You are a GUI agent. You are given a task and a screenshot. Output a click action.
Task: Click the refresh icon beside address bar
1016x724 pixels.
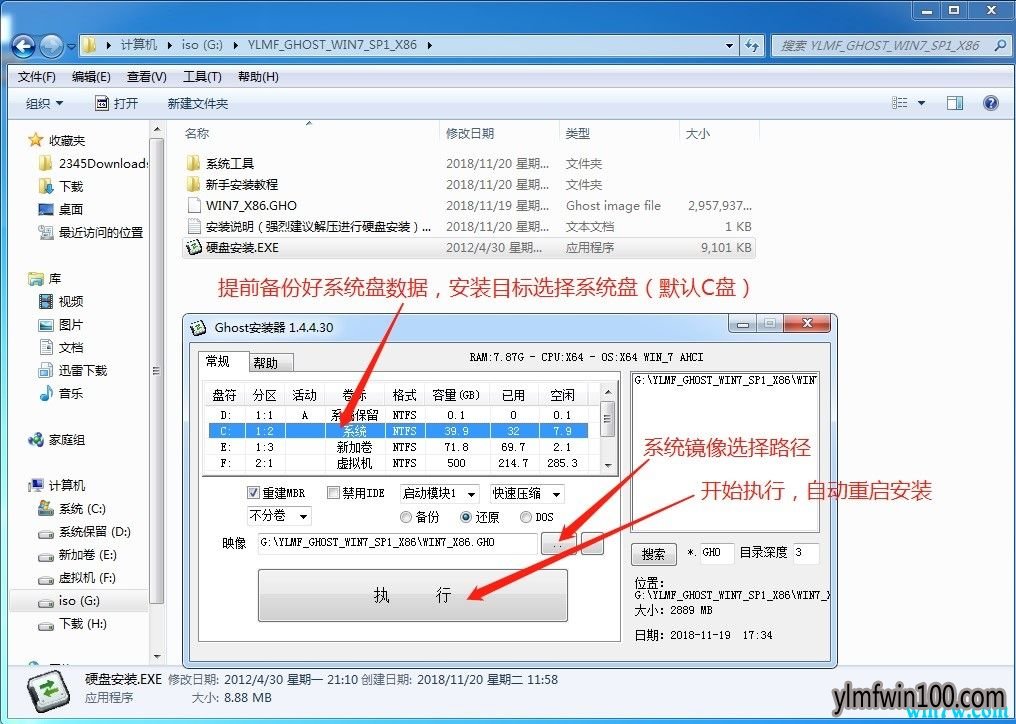752,45
